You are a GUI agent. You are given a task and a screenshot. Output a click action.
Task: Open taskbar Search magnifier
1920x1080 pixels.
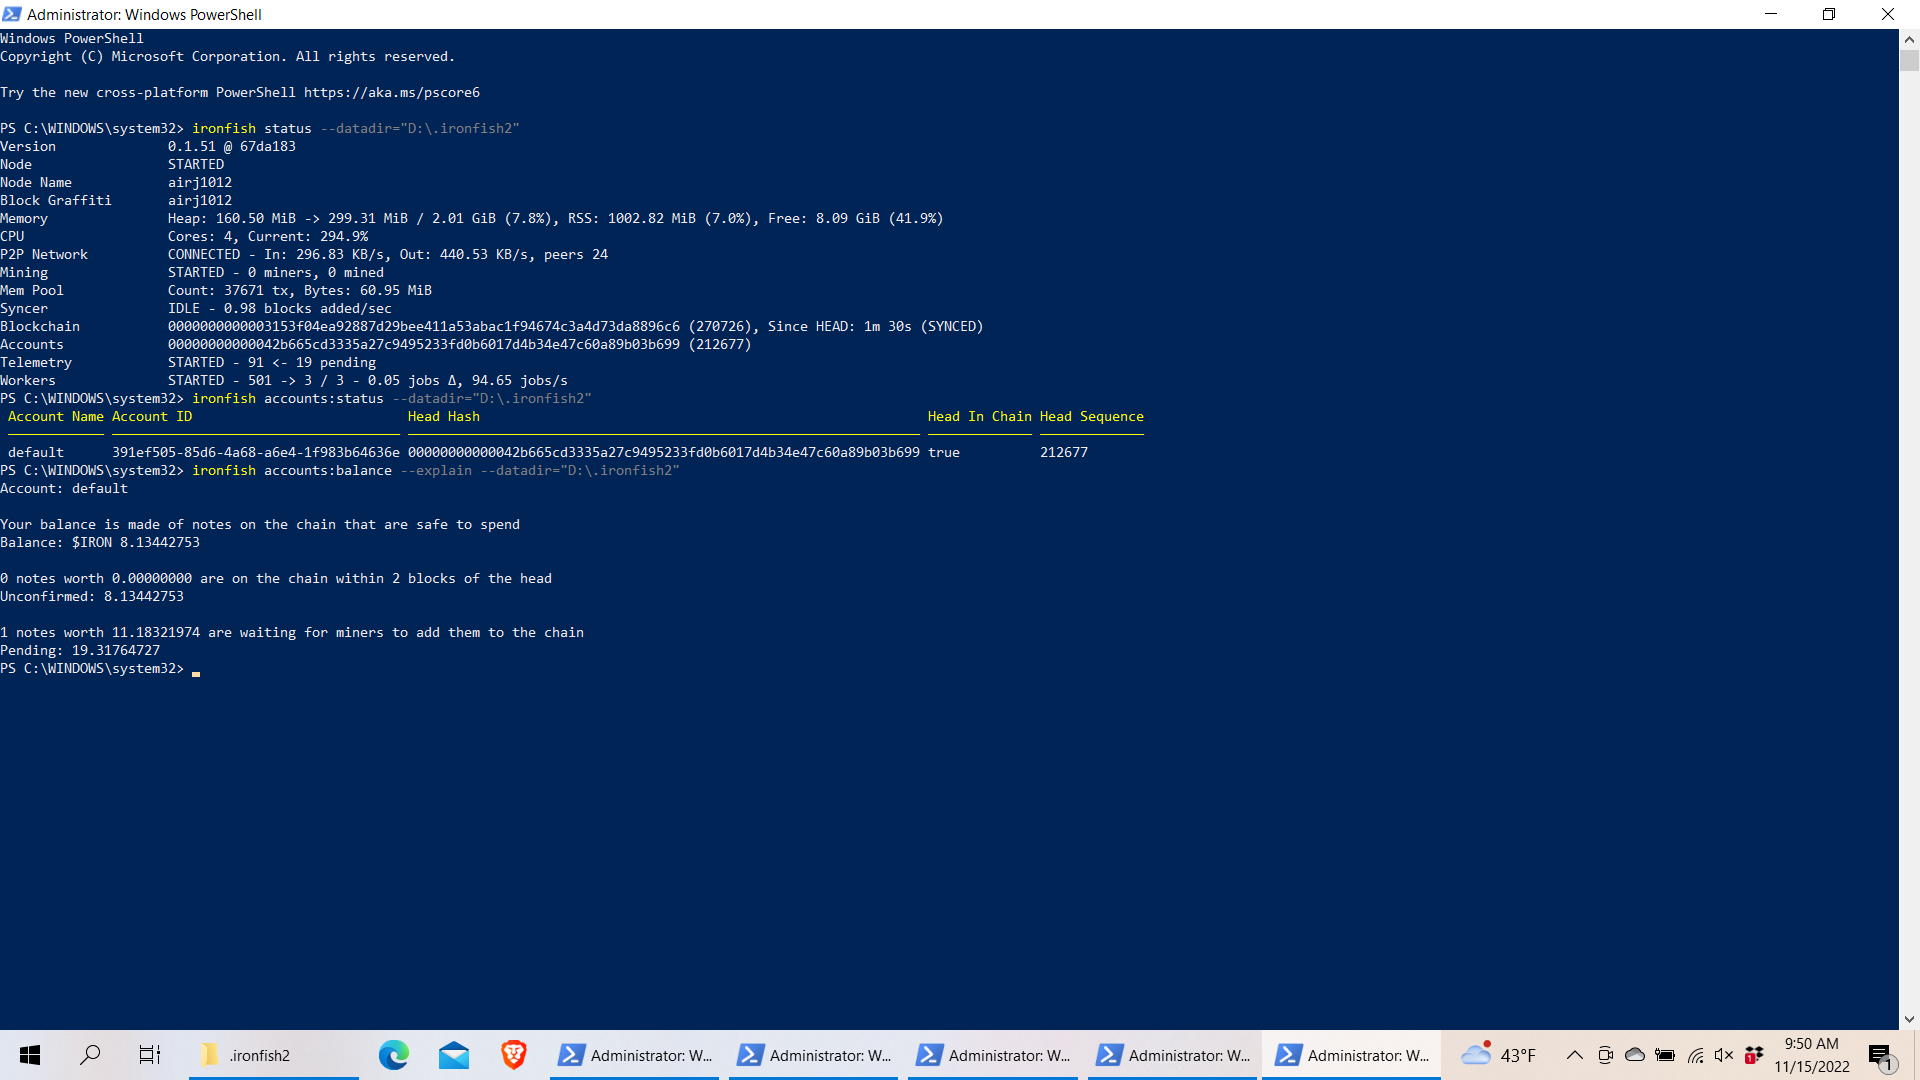click(x=90, y=1055)
